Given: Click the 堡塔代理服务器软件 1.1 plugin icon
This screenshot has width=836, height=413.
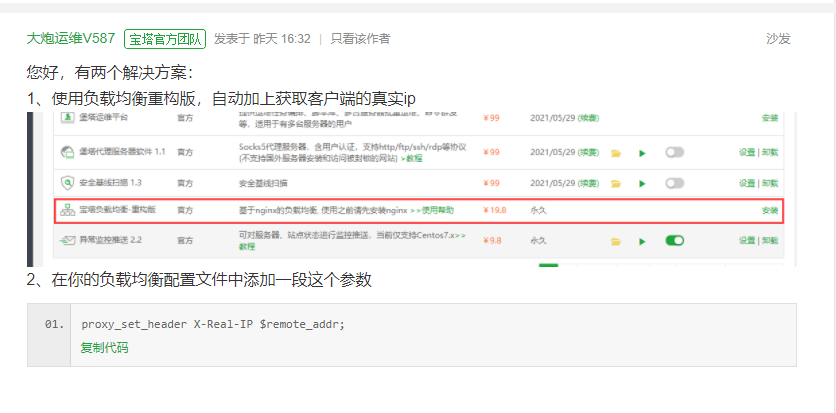Looking at the screenshot, I should (67, 152).
